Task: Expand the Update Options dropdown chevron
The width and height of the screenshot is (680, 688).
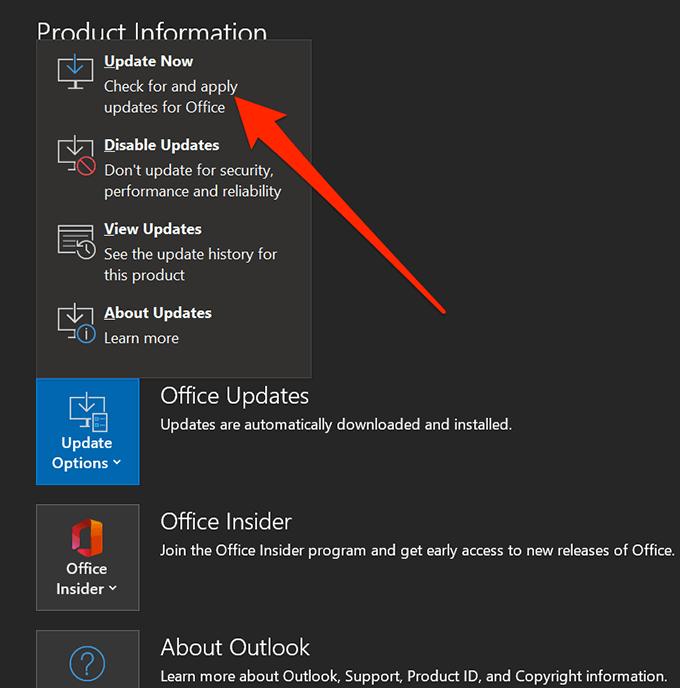Action: [x=118, y=463]
